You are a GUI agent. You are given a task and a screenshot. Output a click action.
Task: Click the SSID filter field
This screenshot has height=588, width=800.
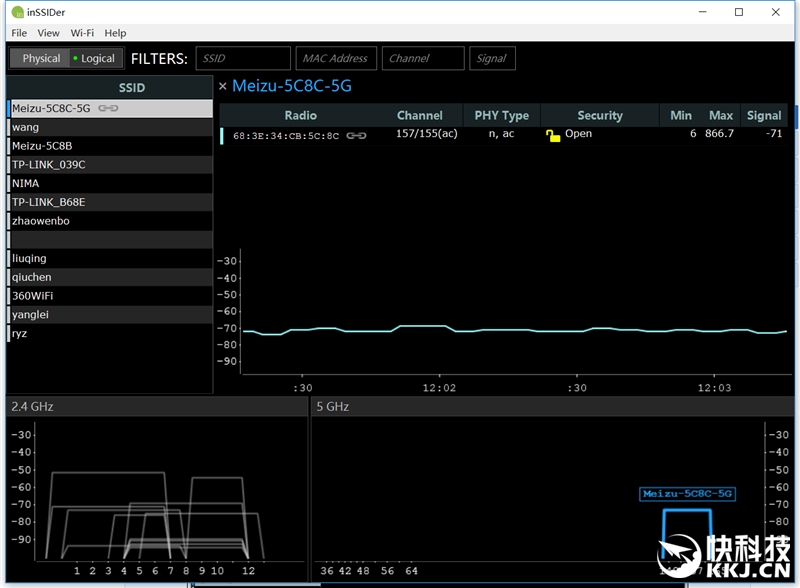[x=243, y=58]
